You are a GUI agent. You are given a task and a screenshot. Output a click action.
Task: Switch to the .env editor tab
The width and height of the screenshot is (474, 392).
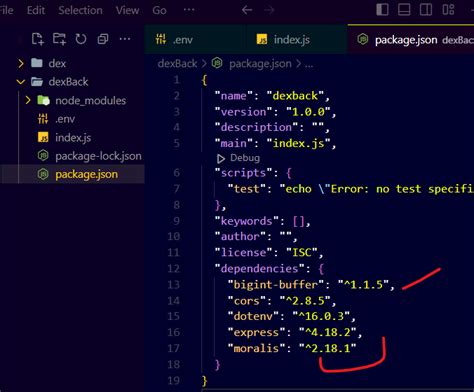[x=195, y=40]
